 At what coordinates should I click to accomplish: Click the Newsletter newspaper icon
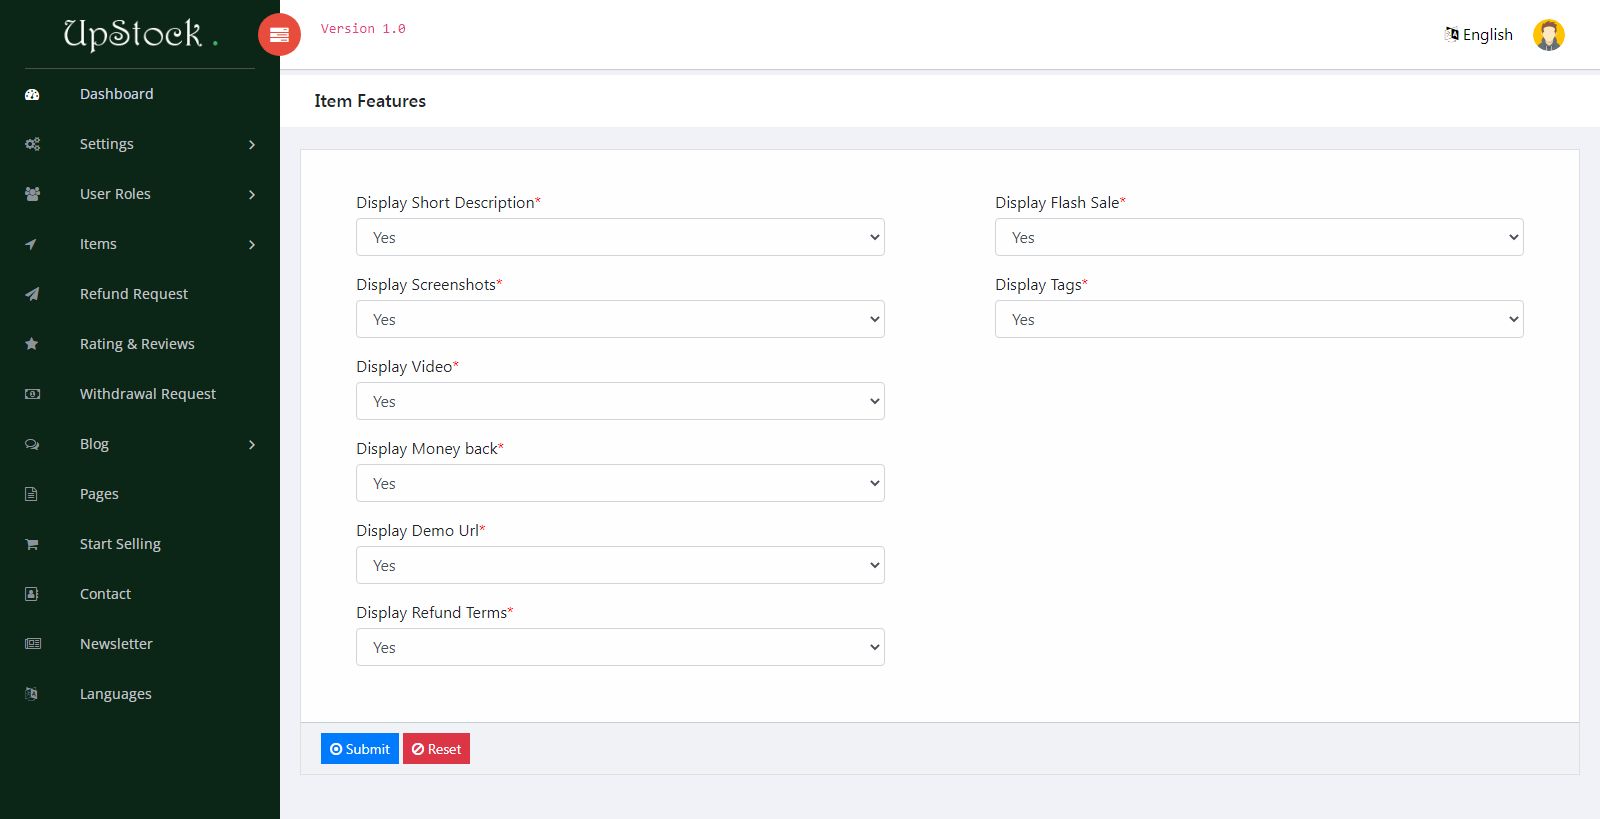click(32, 644)
